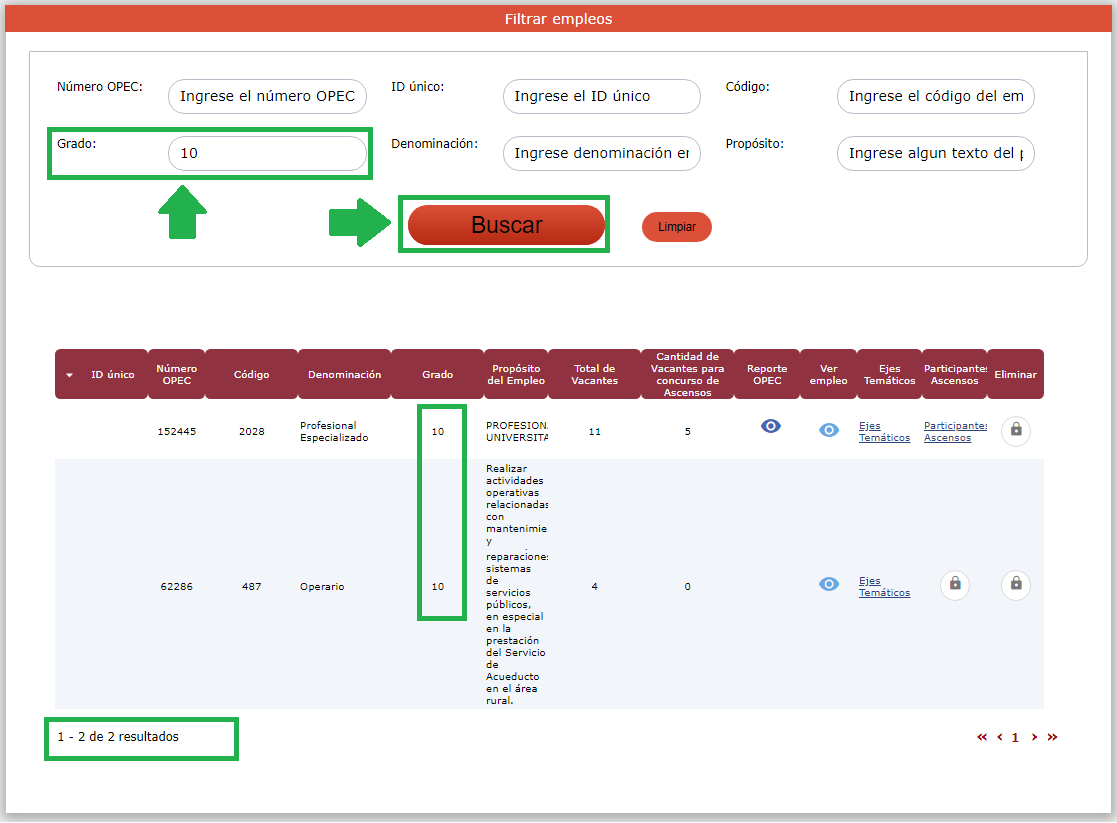The height and width of the screenshot is (823, 1117).
Task: Click the Ver empleo eye icon for Profesional Especializado
Action: (x=829, y=430)
